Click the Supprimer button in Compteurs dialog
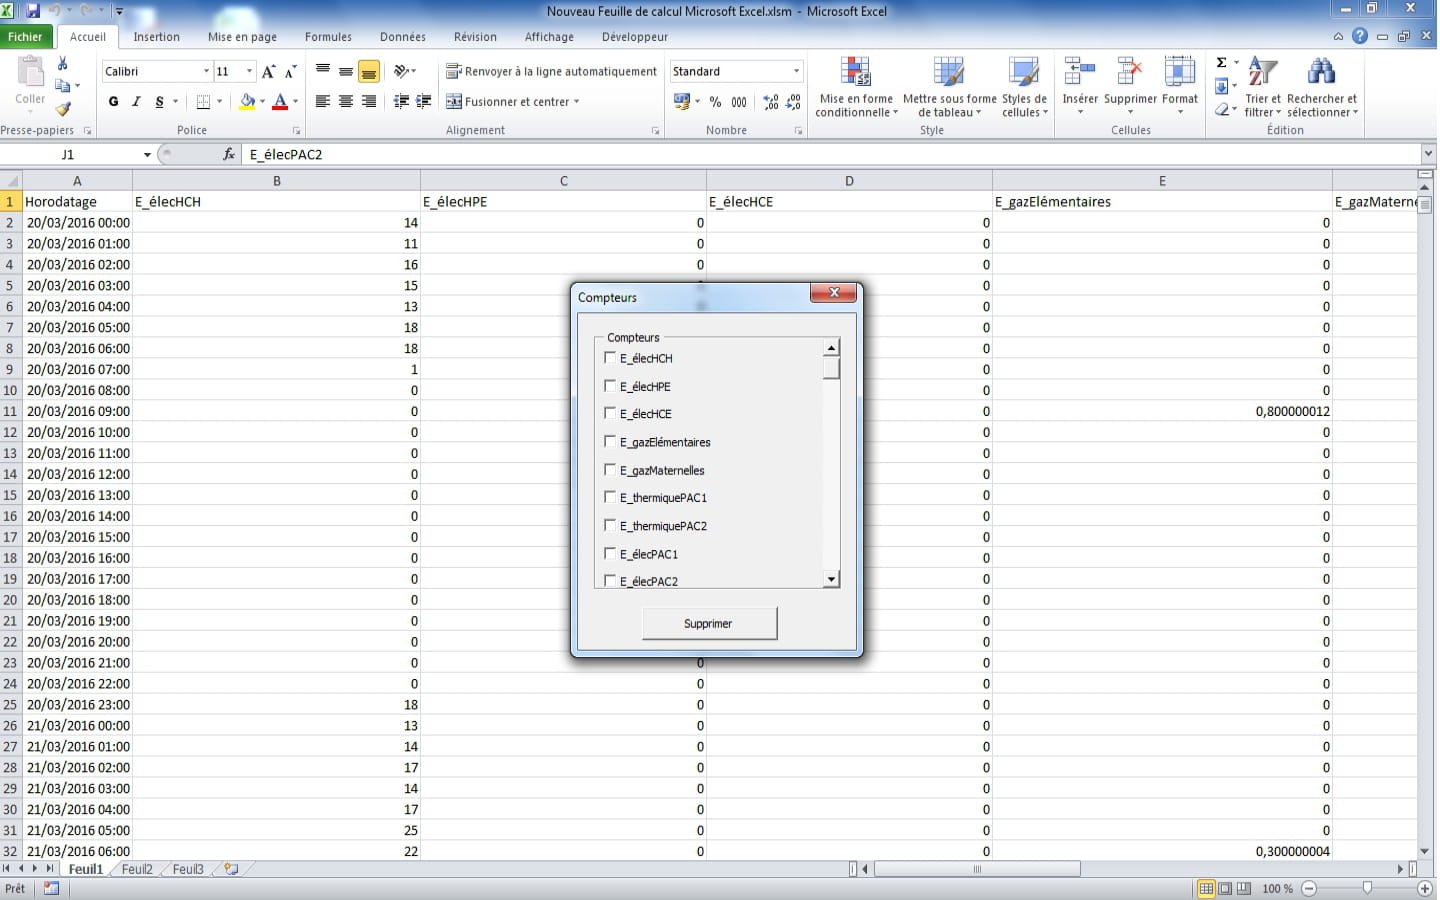 pyautogui.click(x=709, y=623)
